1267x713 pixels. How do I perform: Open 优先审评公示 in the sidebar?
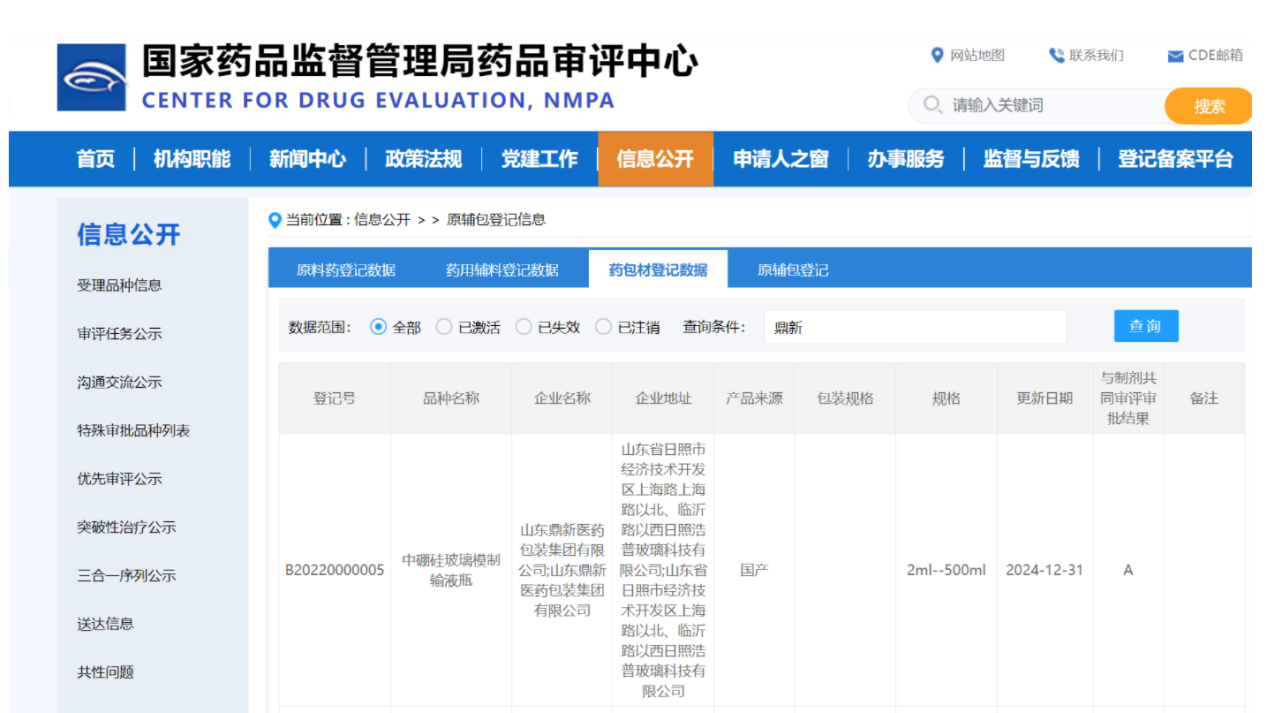tap(120, 479)
